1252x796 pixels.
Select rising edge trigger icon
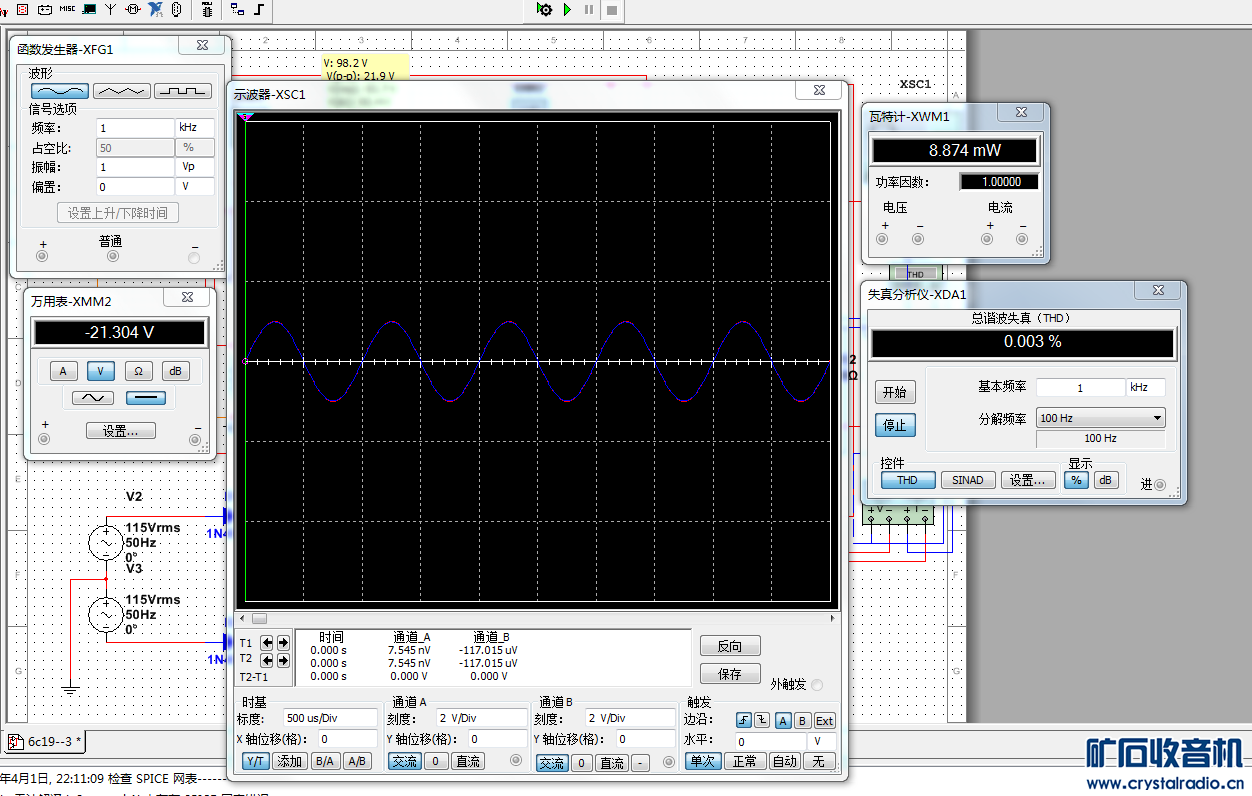743,721
